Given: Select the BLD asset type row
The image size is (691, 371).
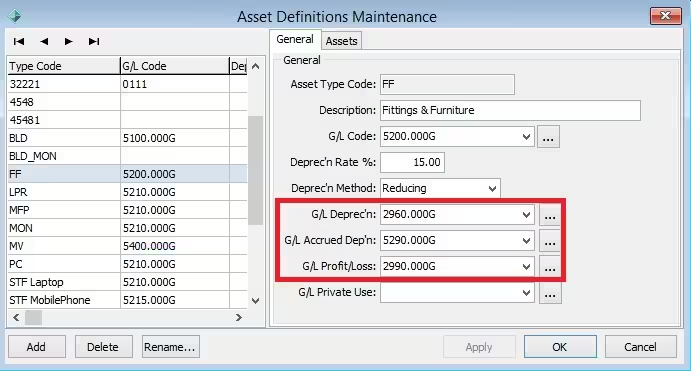Looking at the screenshot, I should [128, 138].
